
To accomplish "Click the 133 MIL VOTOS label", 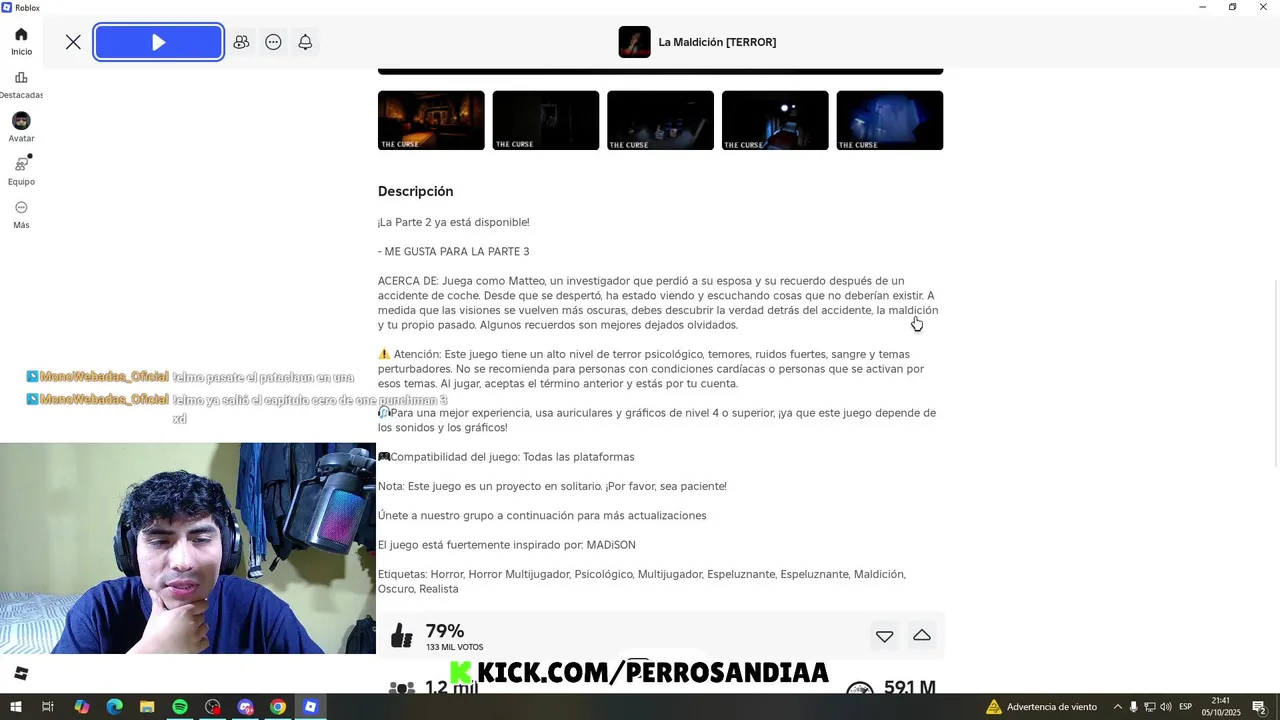I will click(454, 647).
